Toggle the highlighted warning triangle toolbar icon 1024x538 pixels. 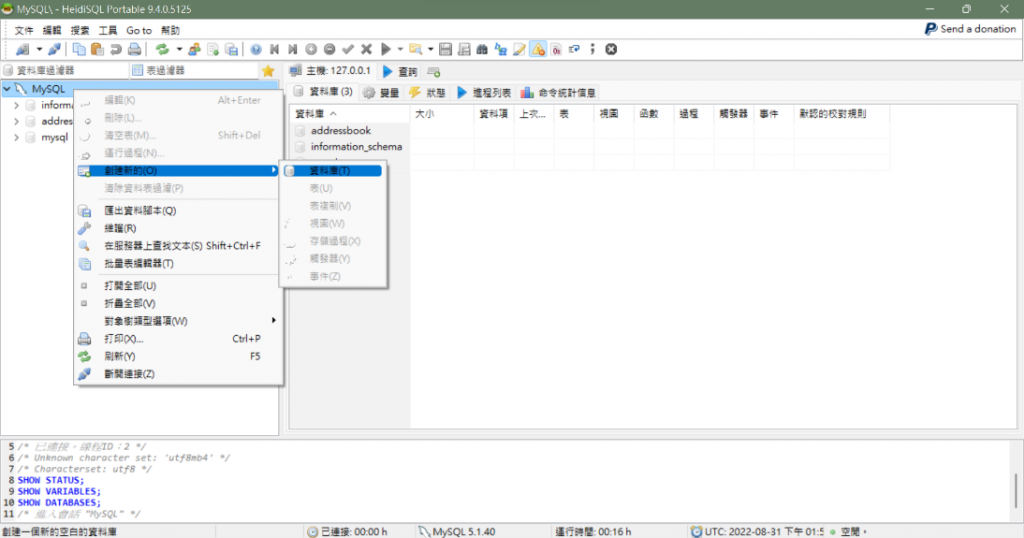[x=538, y=50]
